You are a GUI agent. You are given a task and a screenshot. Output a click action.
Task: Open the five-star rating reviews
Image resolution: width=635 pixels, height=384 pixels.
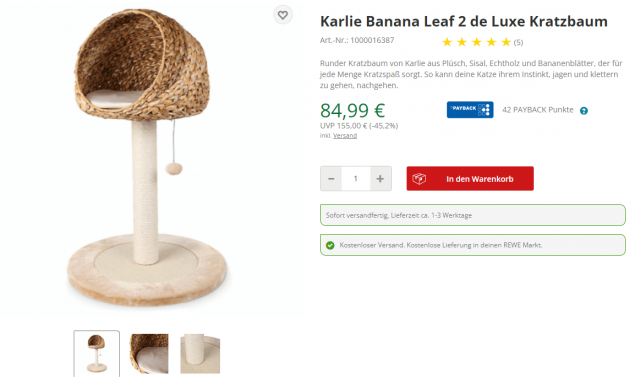click(x=476, y=42)
